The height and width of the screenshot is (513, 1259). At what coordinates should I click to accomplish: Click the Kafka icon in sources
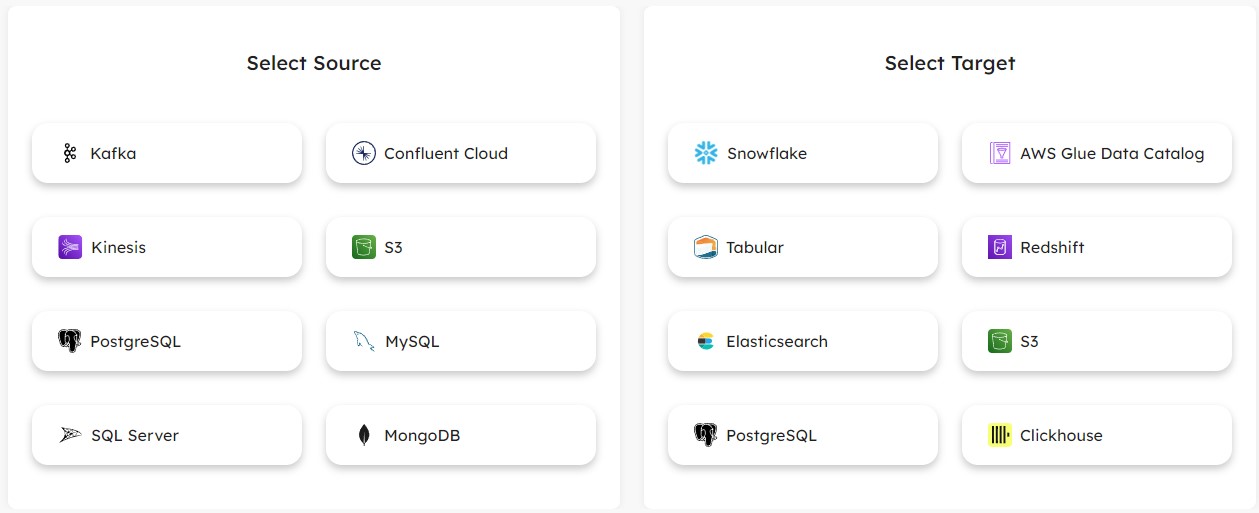pyautogui.click(x=70, y=154)
